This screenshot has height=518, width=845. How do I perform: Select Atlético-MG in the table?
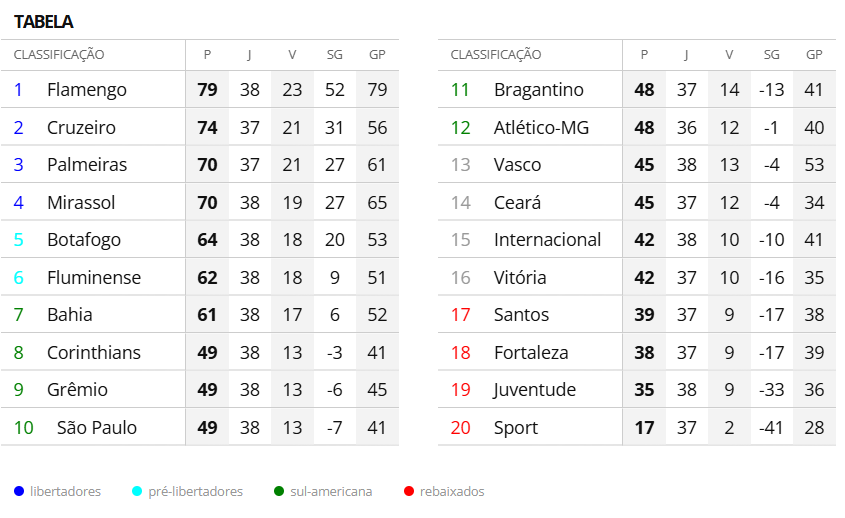(541, 128)
